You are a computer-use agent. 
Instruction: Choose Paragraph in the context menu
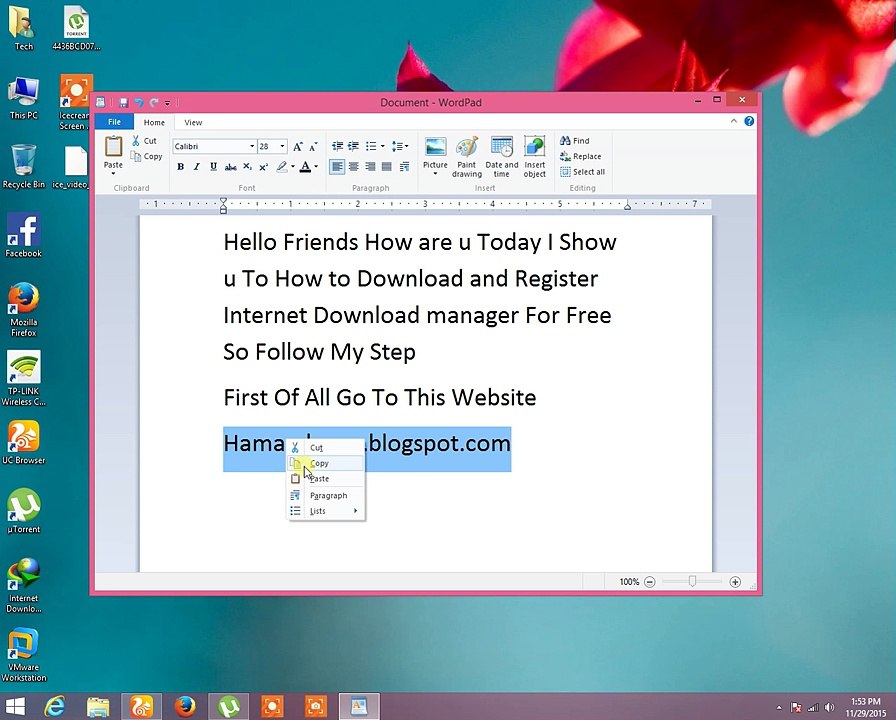click(325, 495)
